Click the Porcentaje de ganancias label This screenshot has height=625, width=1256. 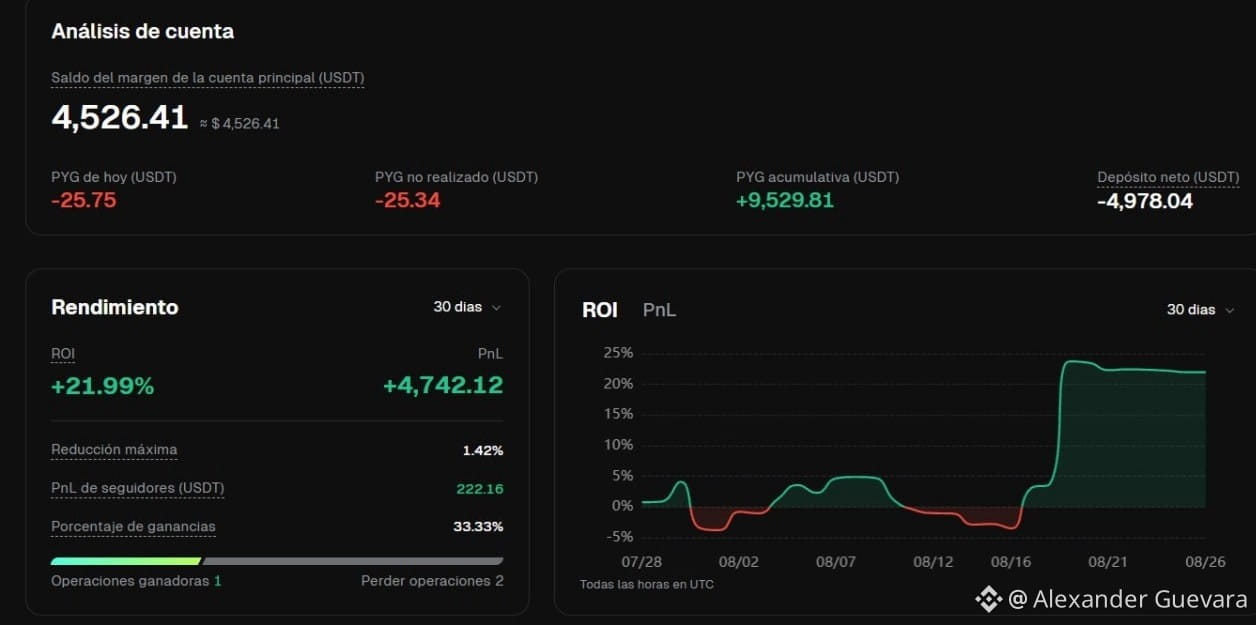click(x=133, y=526)
